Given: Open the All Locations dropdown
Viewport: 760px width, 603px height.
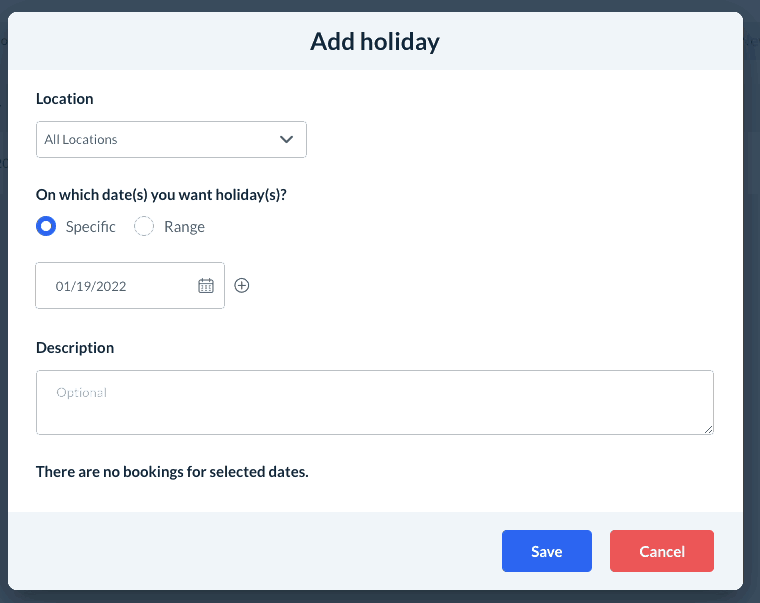Looking at the screenshot, I should click(x=160, y=140).
